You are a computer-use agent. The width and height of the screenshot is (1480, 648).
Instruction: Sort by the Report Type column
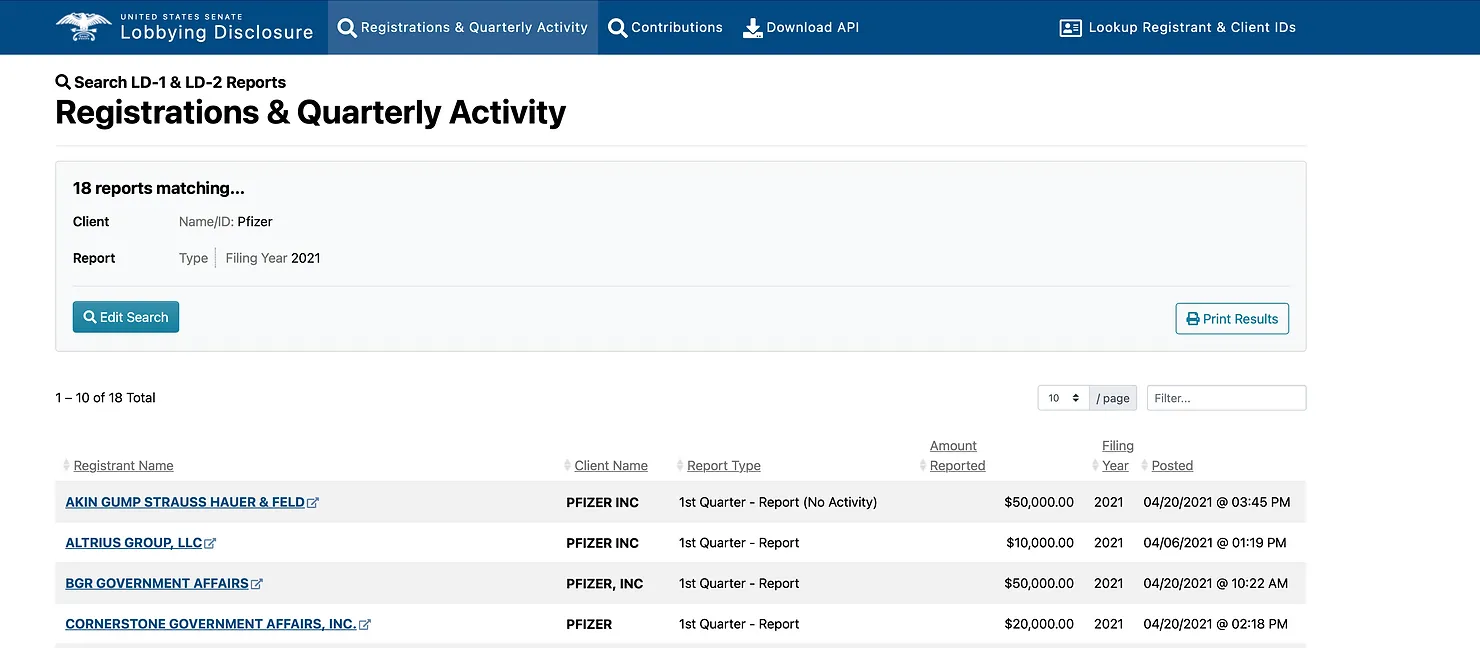724,466
